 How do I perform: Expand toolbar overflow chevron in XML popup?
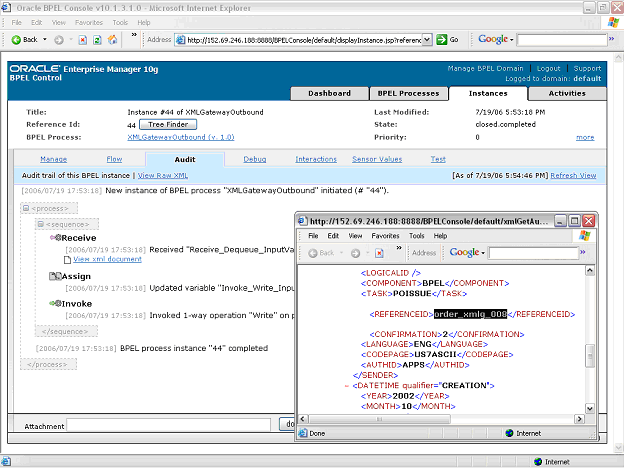point(399,248)
